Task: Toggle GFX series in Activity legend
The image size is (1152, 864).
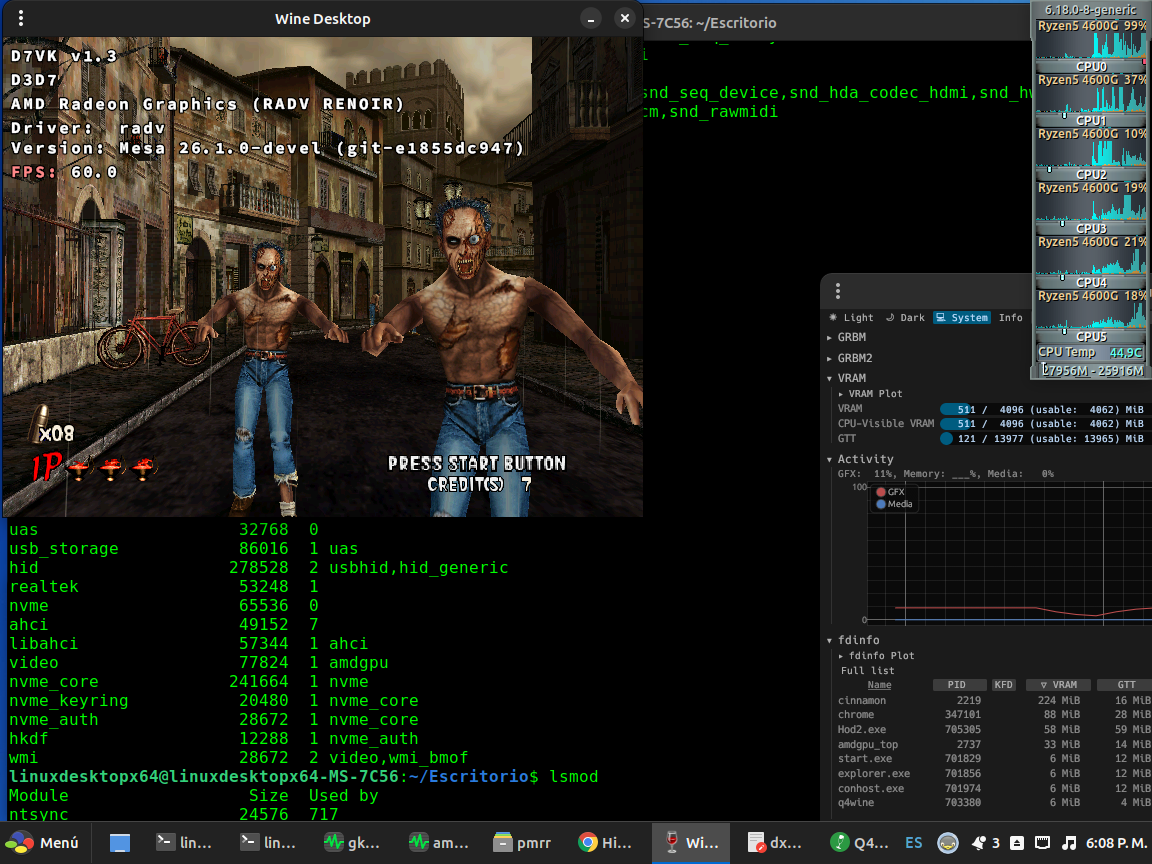Action: [890, 492]
